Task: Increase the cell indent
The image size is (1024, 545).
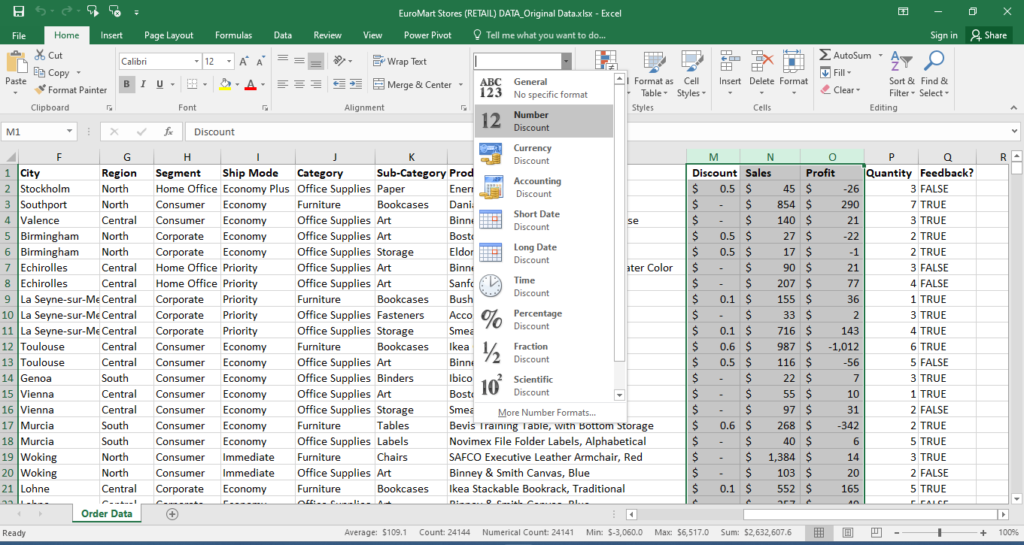Action: 355,84
